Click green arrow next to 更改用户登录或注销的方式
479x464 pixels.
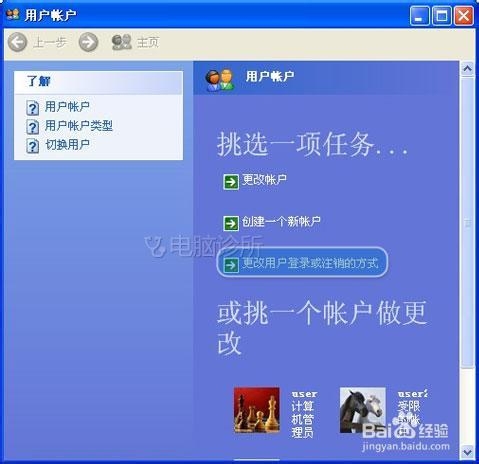click(231, 265)
